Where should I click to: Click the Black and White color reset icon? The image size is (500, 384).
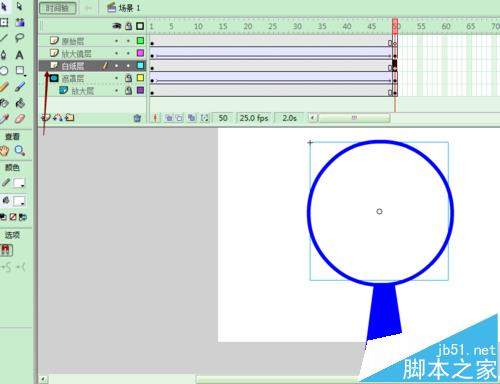pos(3,217)
